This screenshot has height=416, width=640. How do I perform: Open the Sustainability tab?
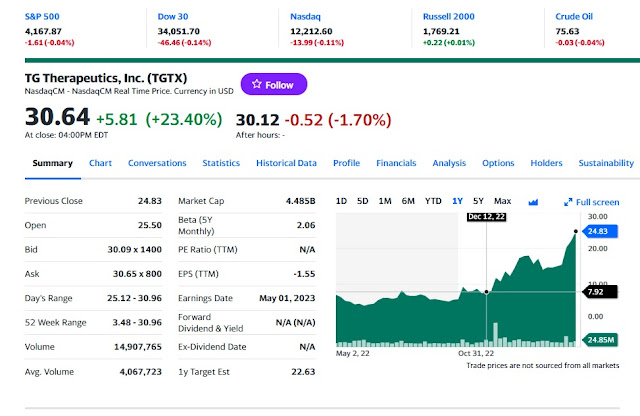[x=606, y=163]
